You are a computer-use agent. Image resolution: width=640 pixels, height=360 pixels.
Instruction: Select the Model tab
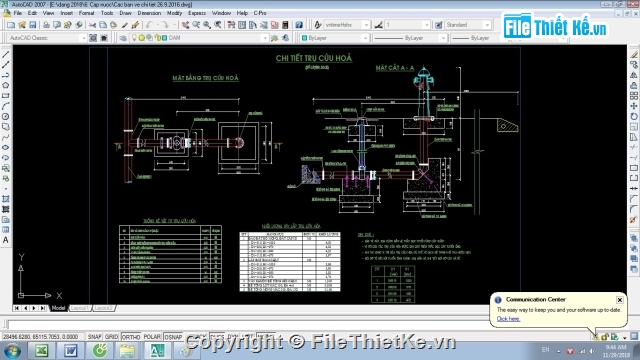click(58, 308)
